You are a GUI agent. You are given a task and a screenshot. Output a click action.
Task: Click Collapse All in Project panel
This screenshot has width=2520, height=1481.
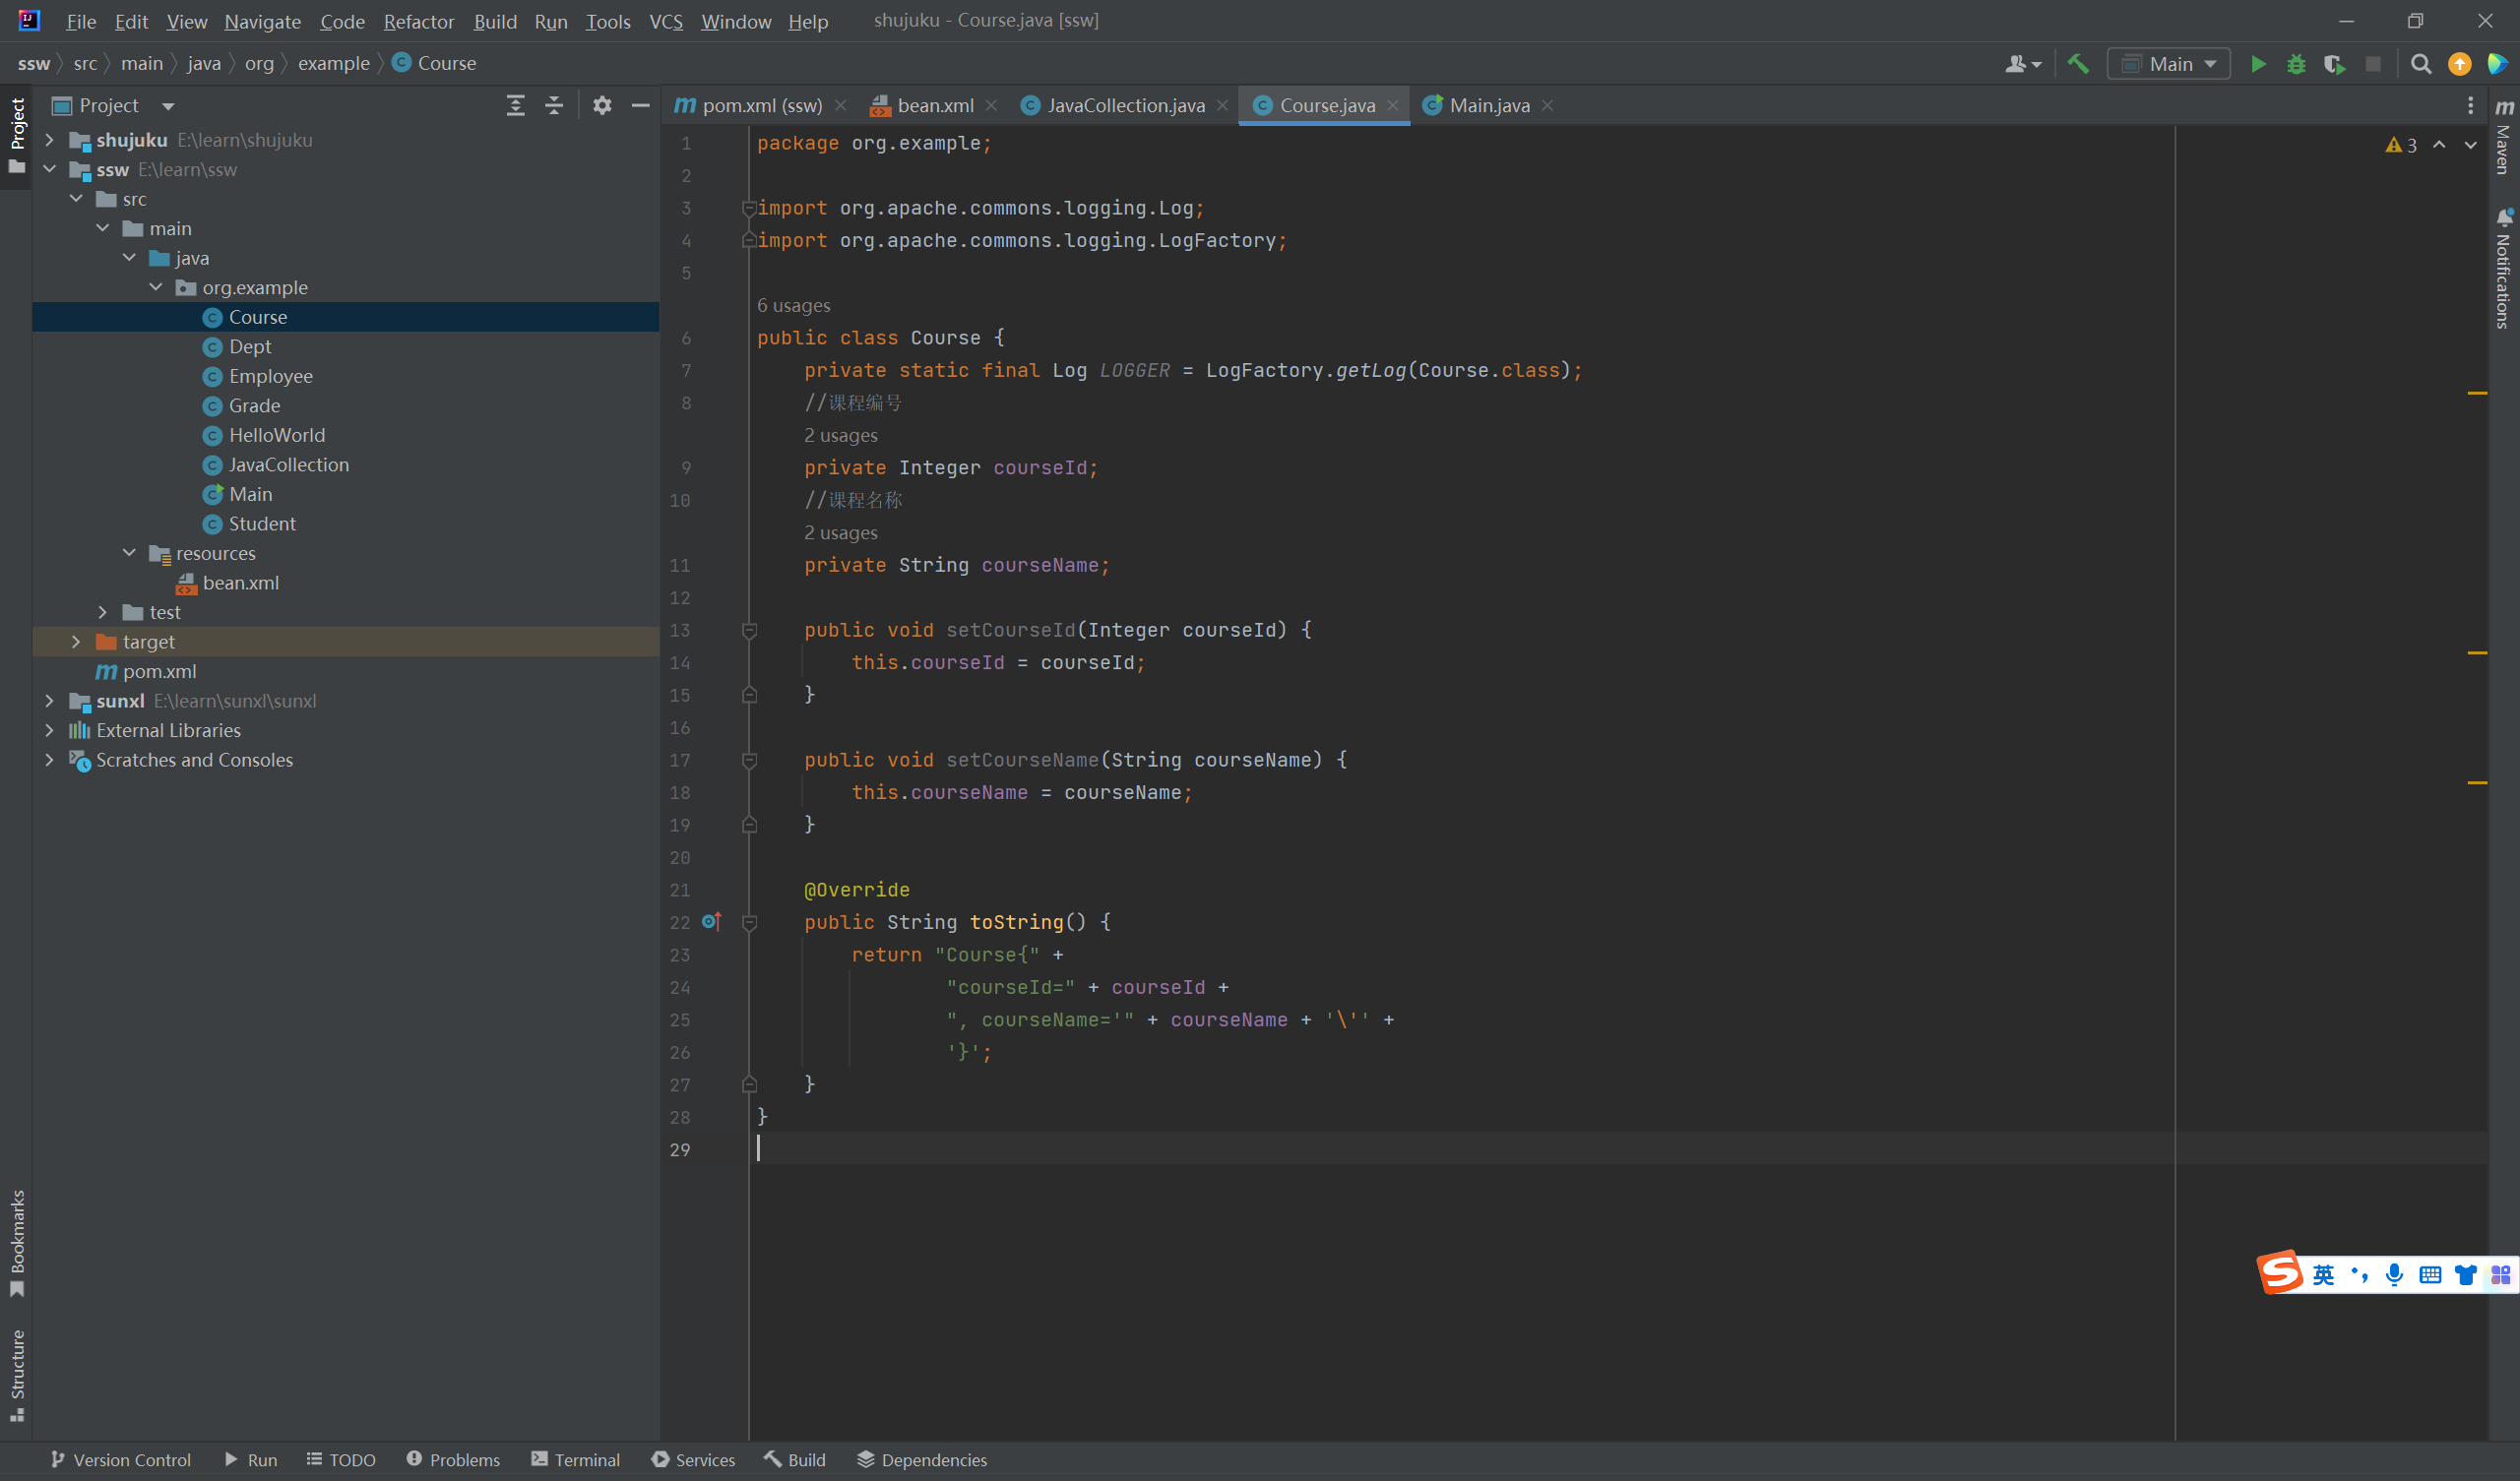click(x=554, y=105)
